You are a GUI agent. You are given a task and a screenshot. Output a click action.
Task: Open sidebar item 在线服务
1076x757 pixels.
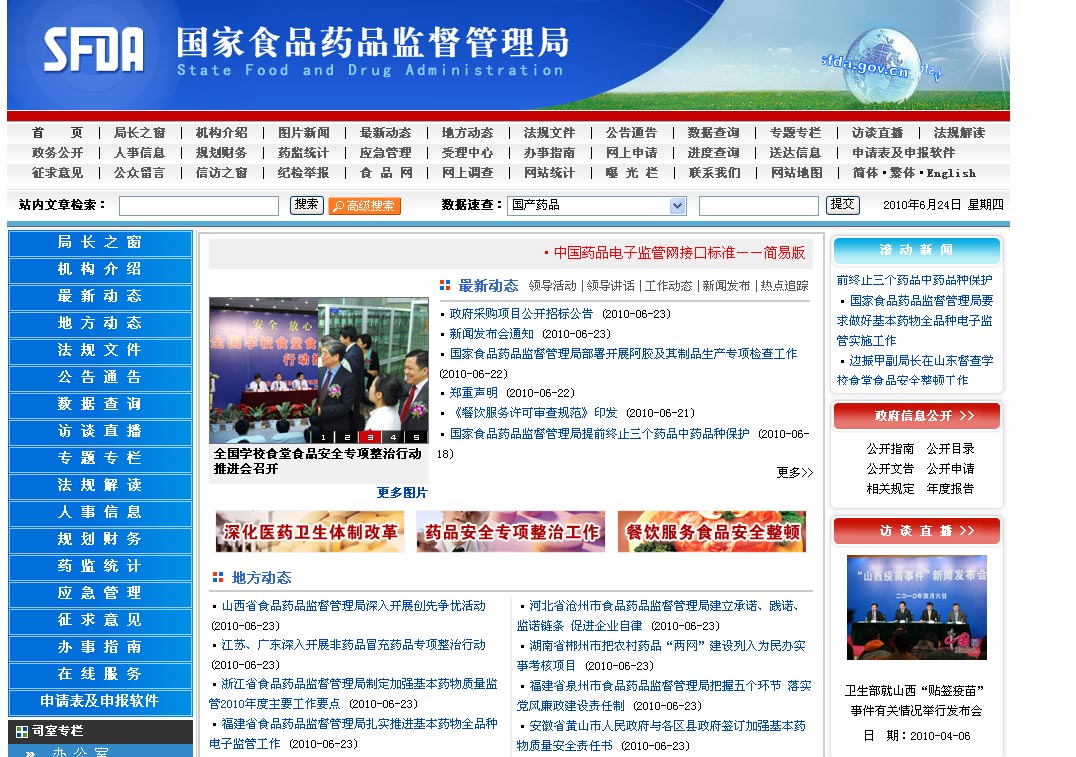click(100, 674)
